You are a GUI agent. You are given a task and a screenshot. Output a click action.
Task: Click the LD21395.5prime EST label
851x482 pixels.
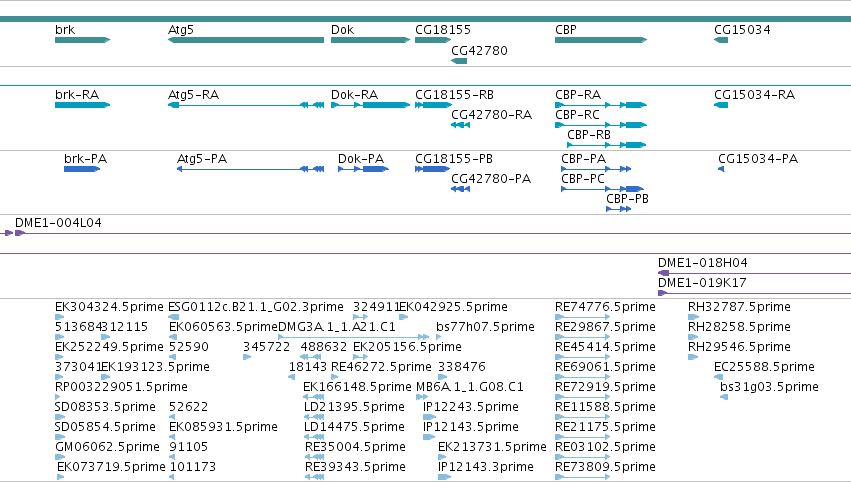click(x=354, y=407)
